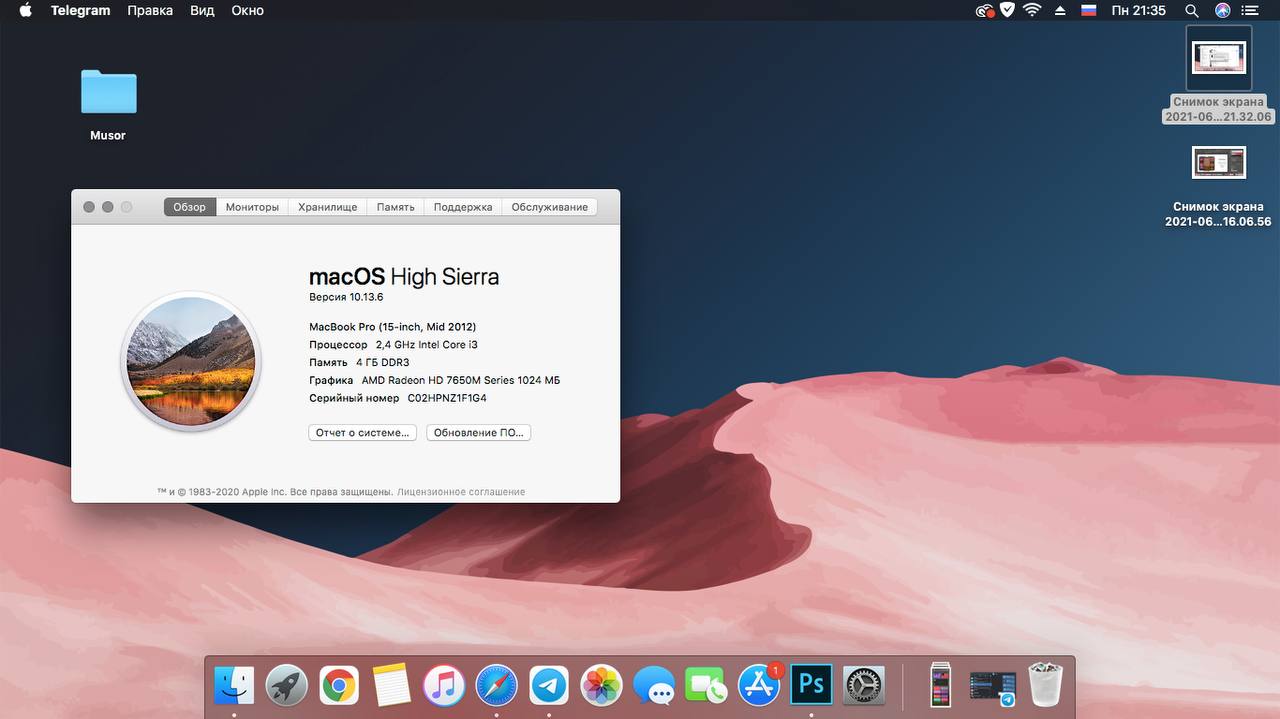Open iTunes music icon in Dock
The width and height of the screenshot is (1280, 719).
pyautogui.click(x=444, y=686)
